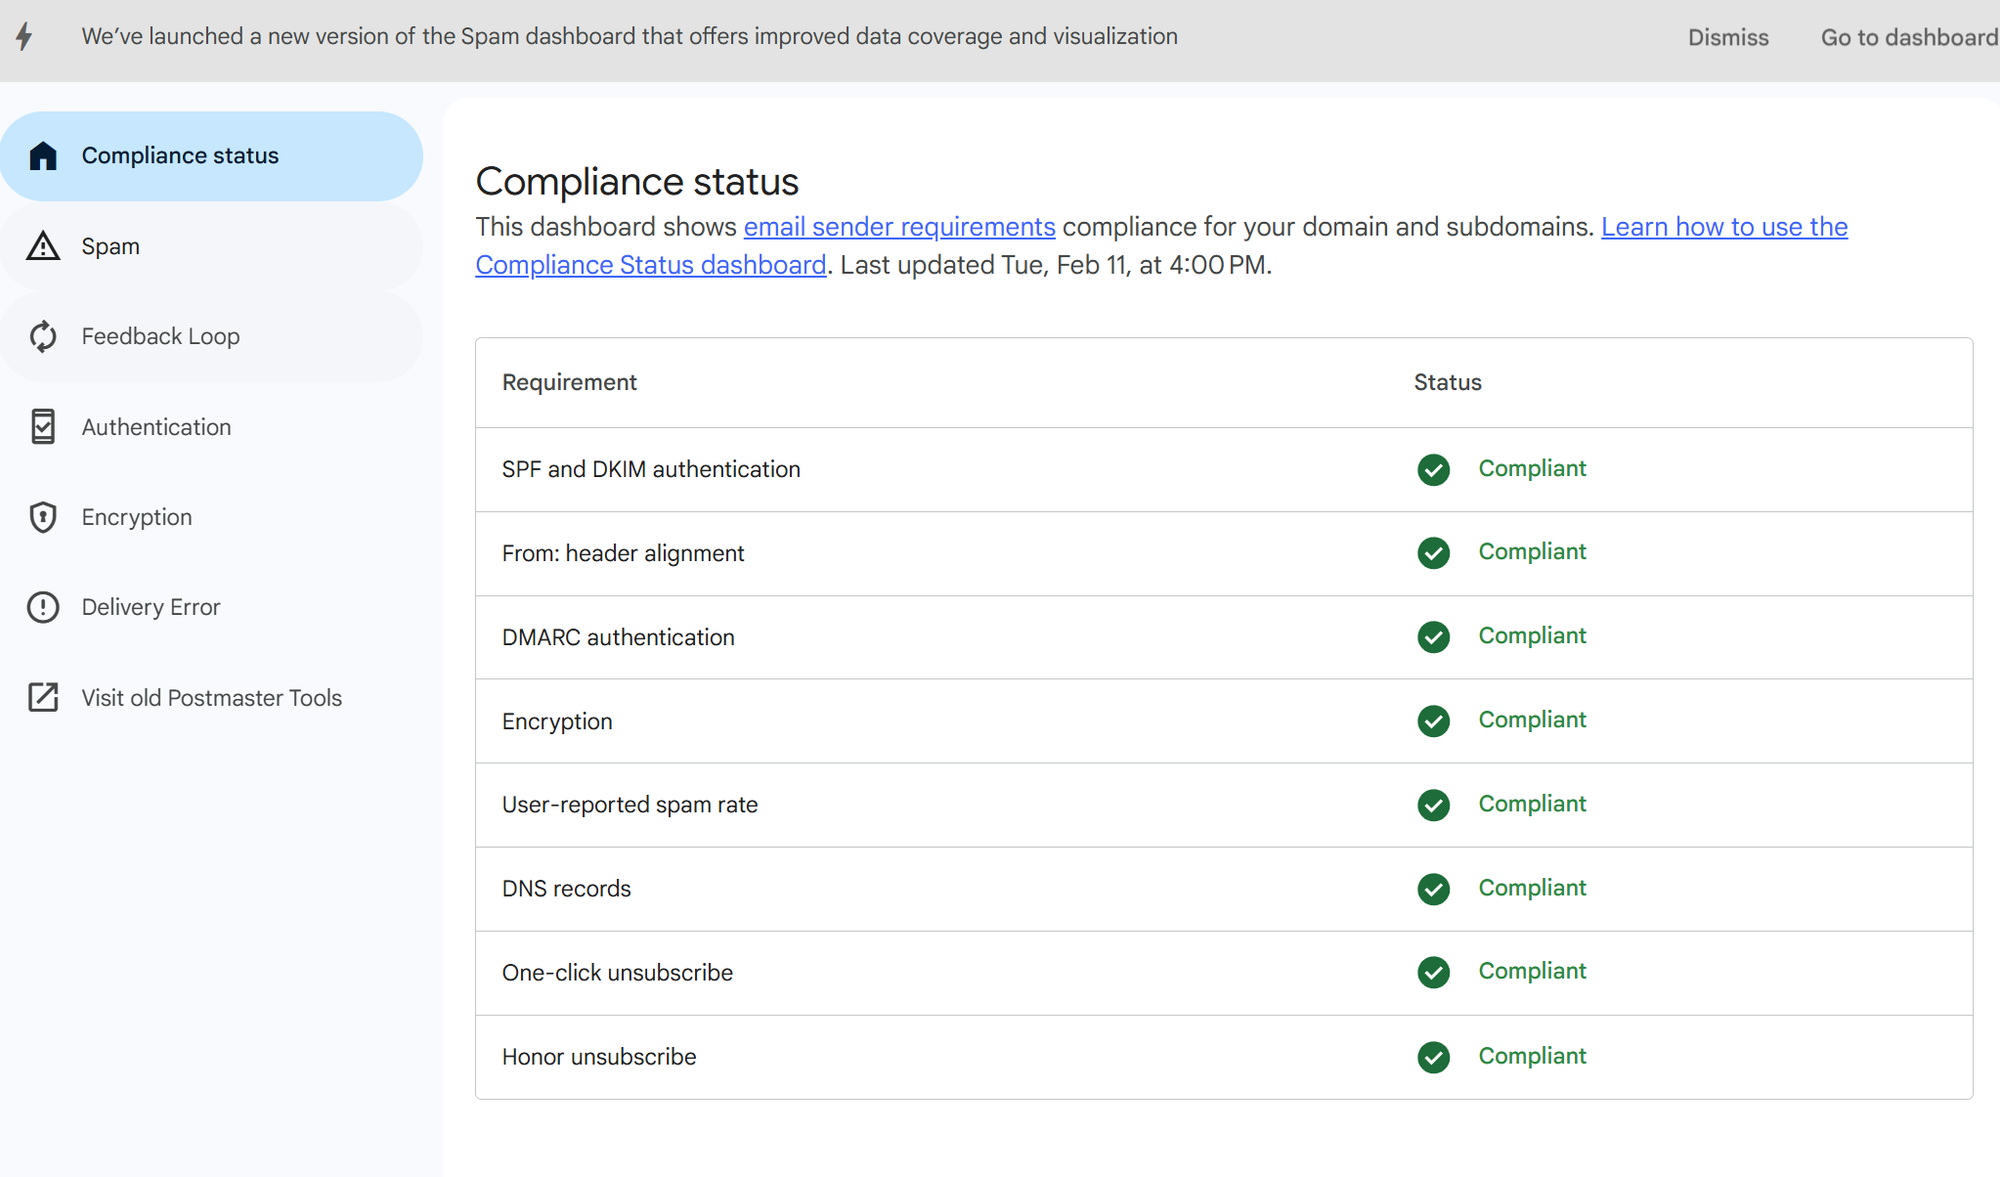Click the Compliance status home icon
Screen dimensions: 2000x1177
point(43,156)
